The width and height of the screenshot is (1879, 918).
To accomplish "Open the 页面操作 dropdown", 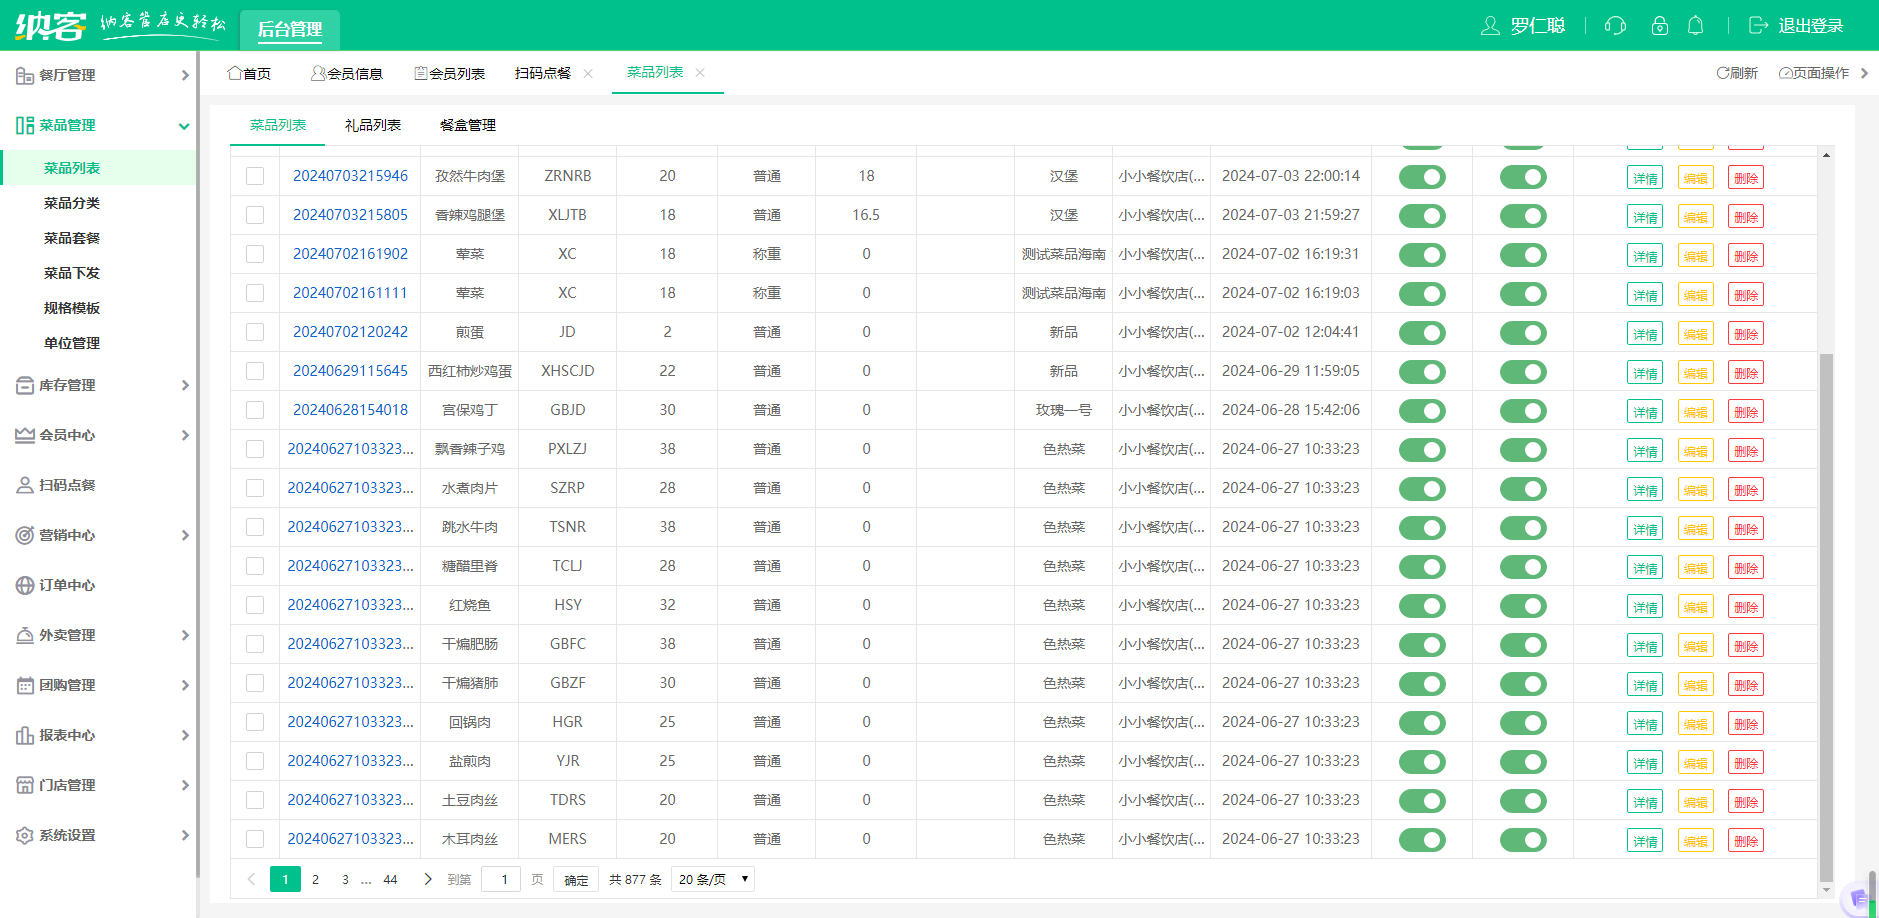I will pos(1814,73).
